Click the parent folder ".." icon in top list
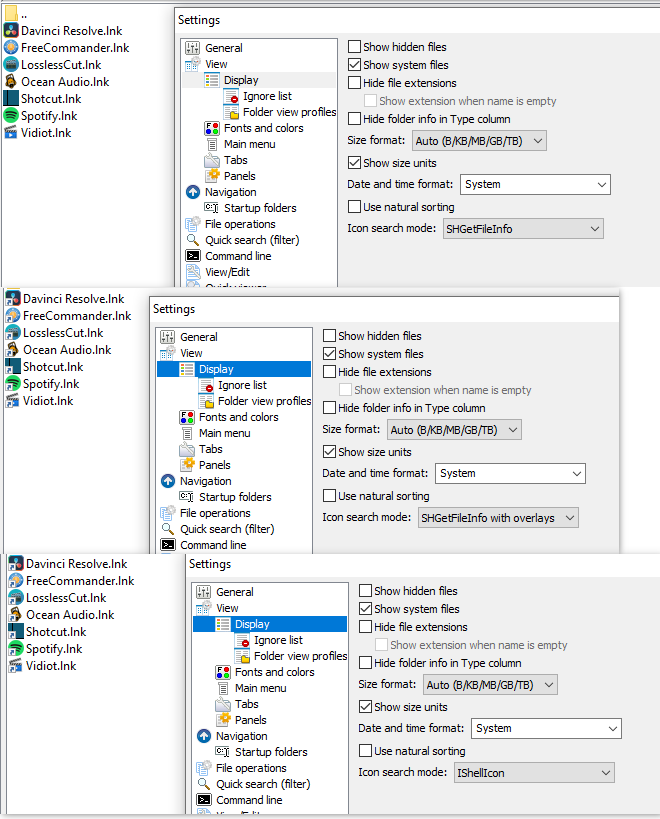660x819 pixels. [11, 13]
